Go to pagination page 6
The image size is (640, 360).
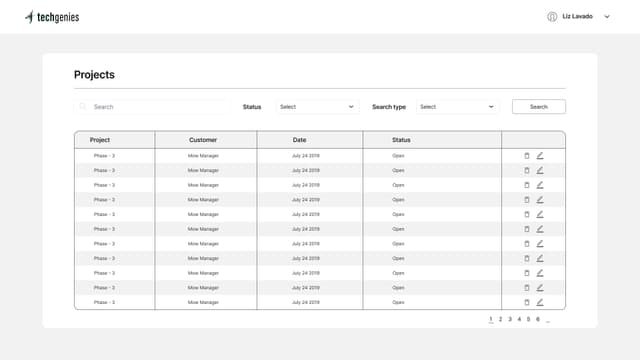click(538, 319)
